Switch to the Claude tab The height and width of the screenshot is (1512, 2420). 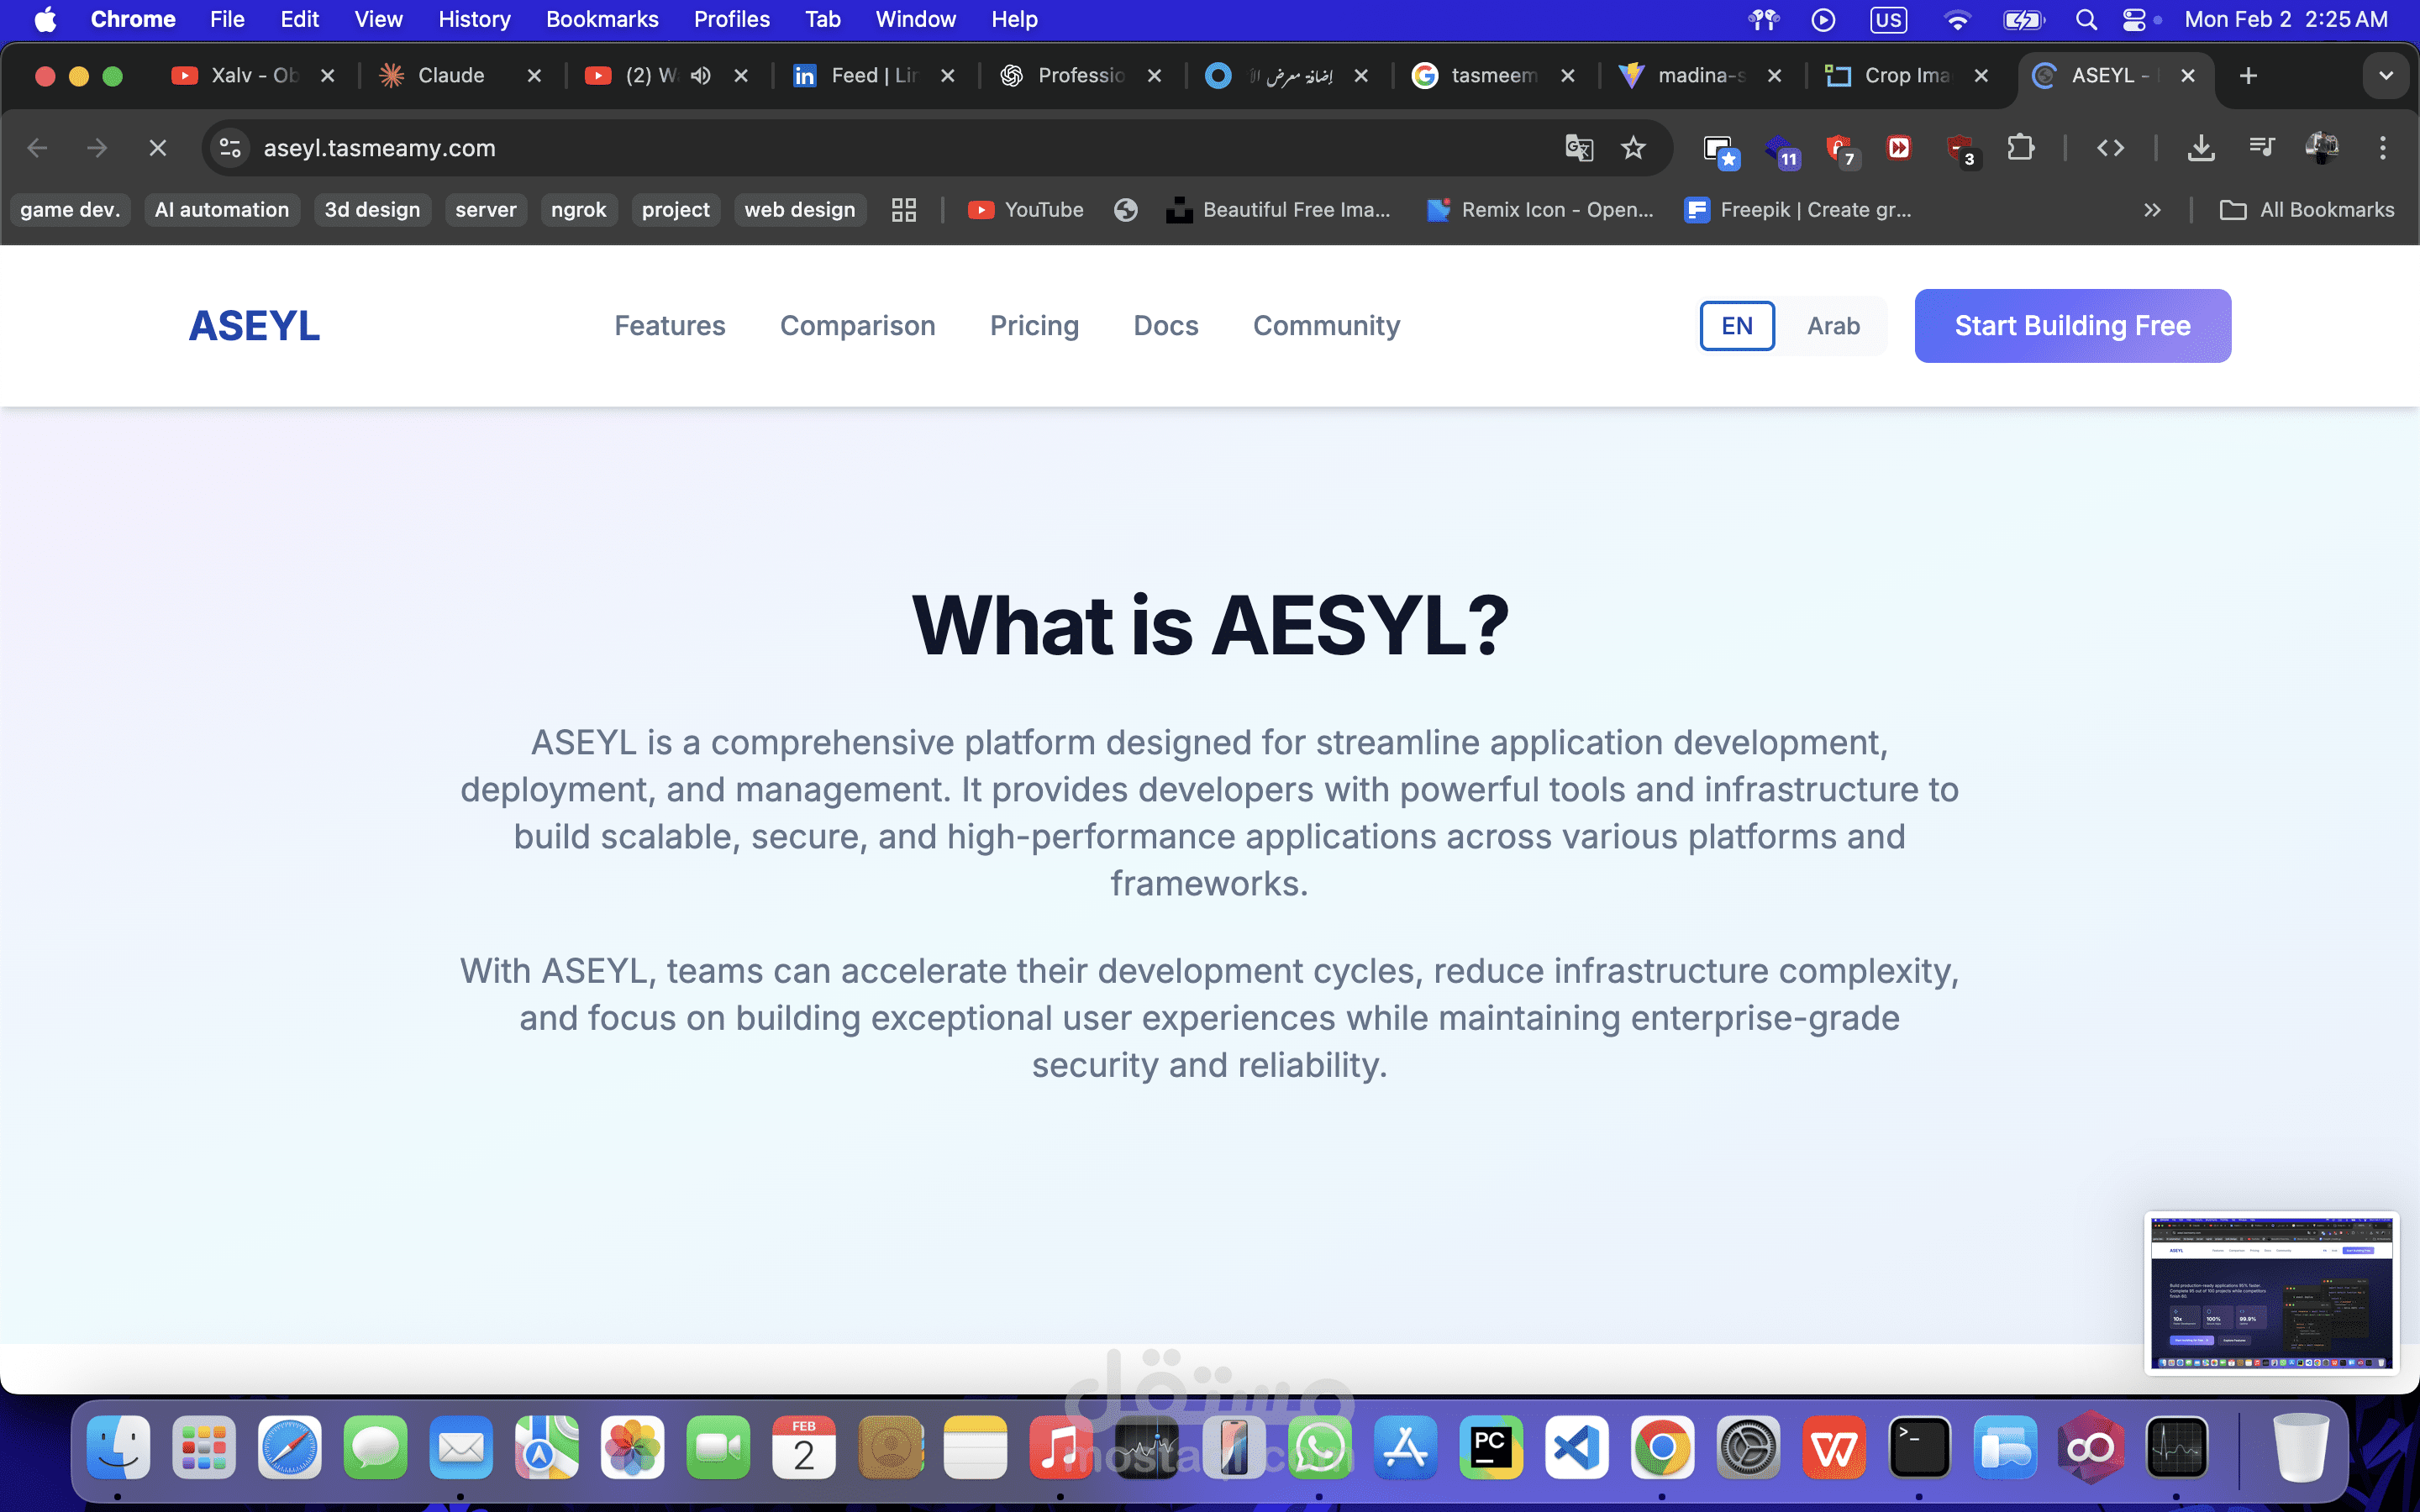(x=450, y=76)
